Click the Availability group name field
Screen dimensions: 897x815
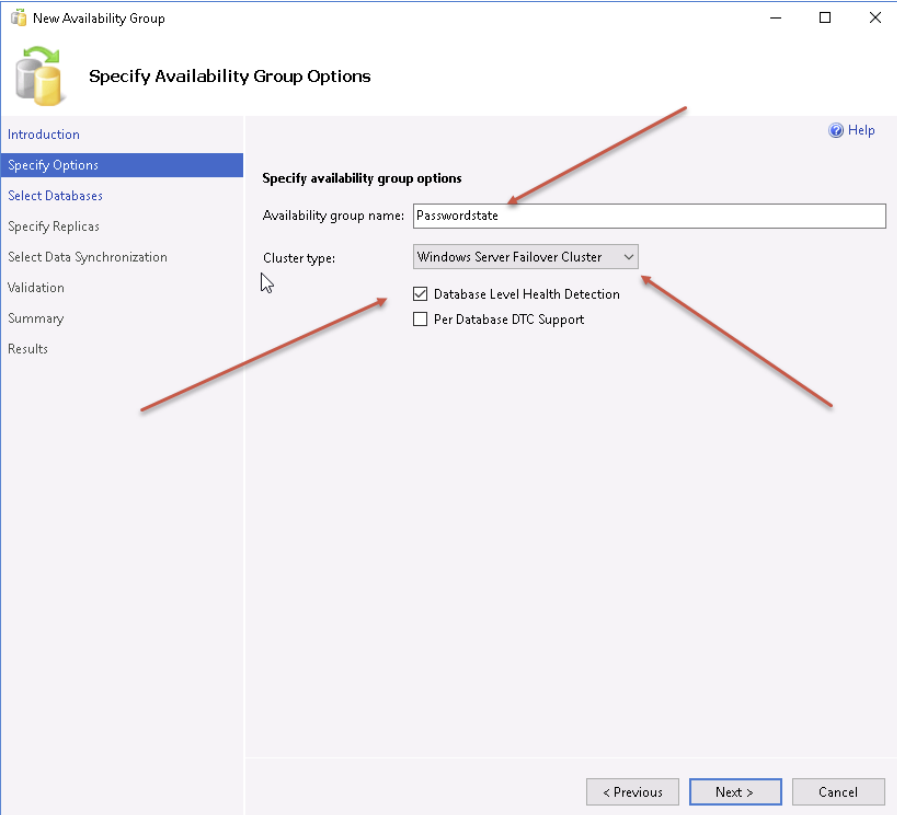(649, 216)
